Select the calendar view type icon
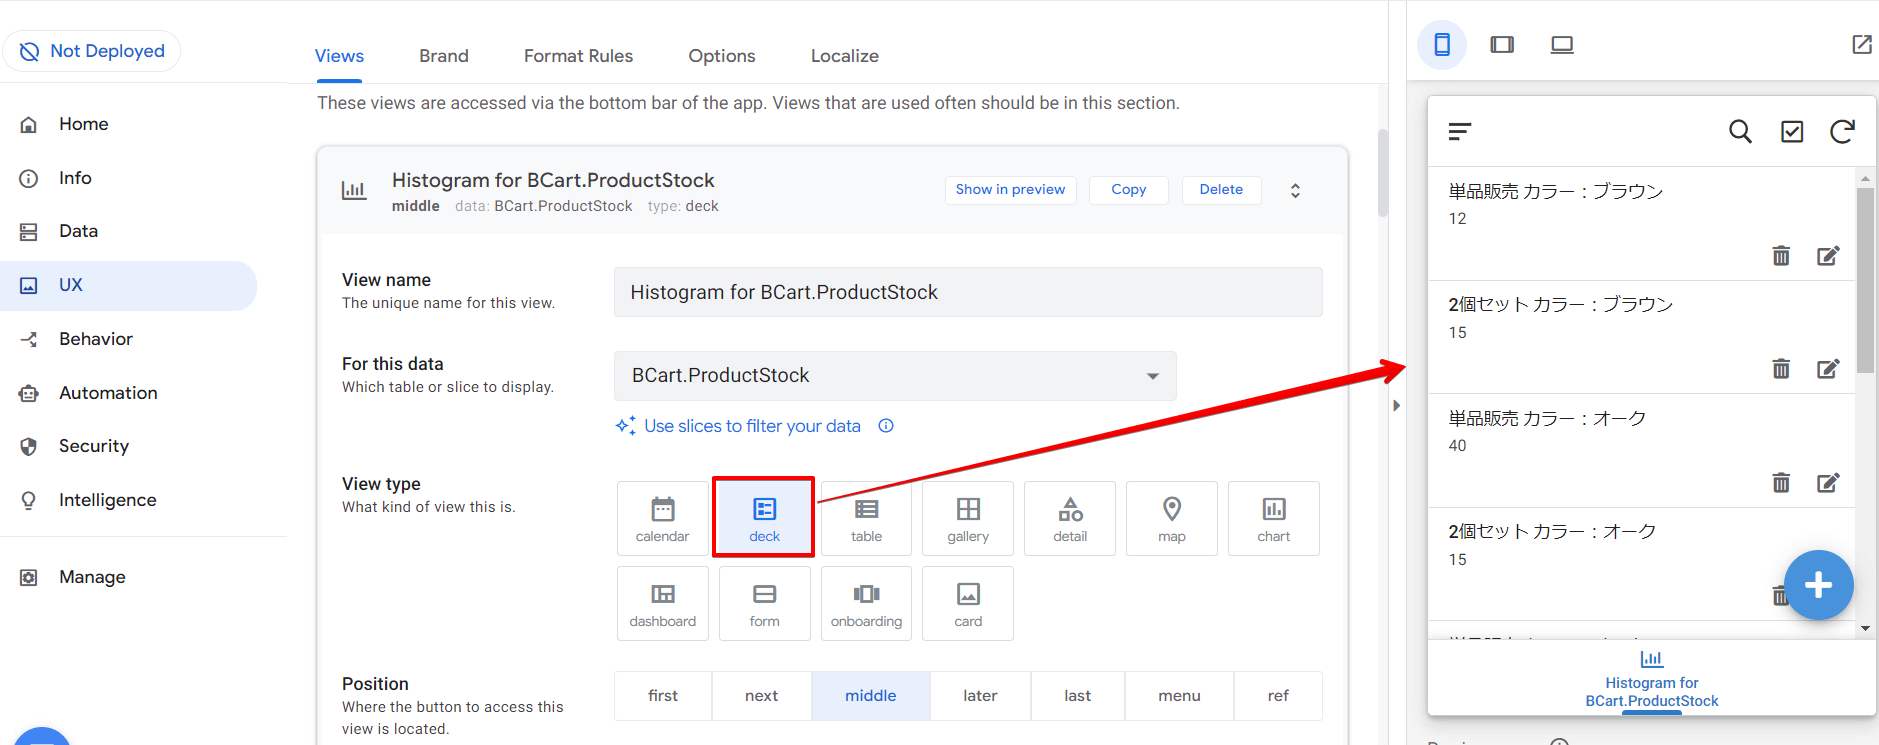The image size is (1879, 745). pyautogui.click(x=662, y=518)
